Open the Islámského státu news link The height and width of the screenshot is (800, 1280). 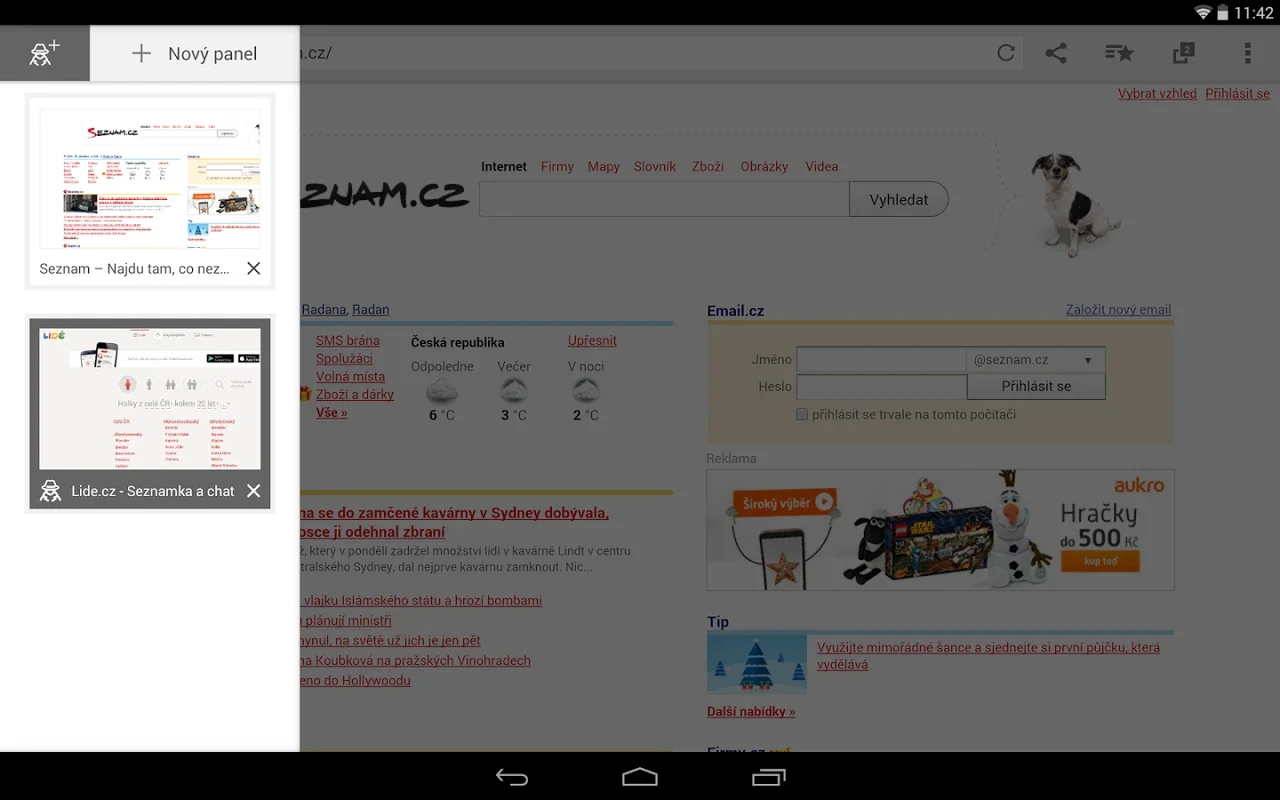(x=421, y=600)
